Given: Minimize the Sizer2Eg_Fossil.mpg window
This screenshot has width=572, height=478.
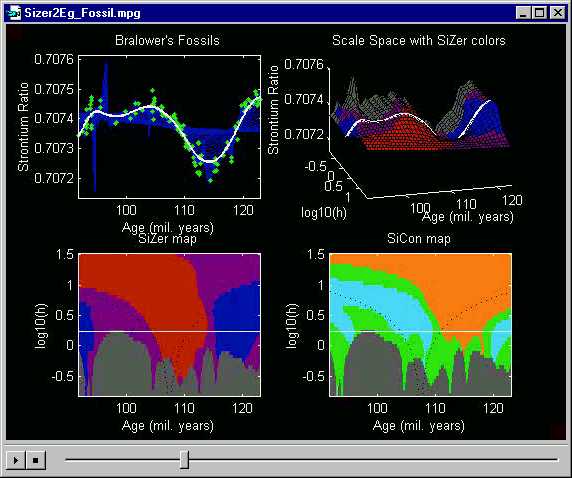Looking at the screenshot, I should [523, 13].
